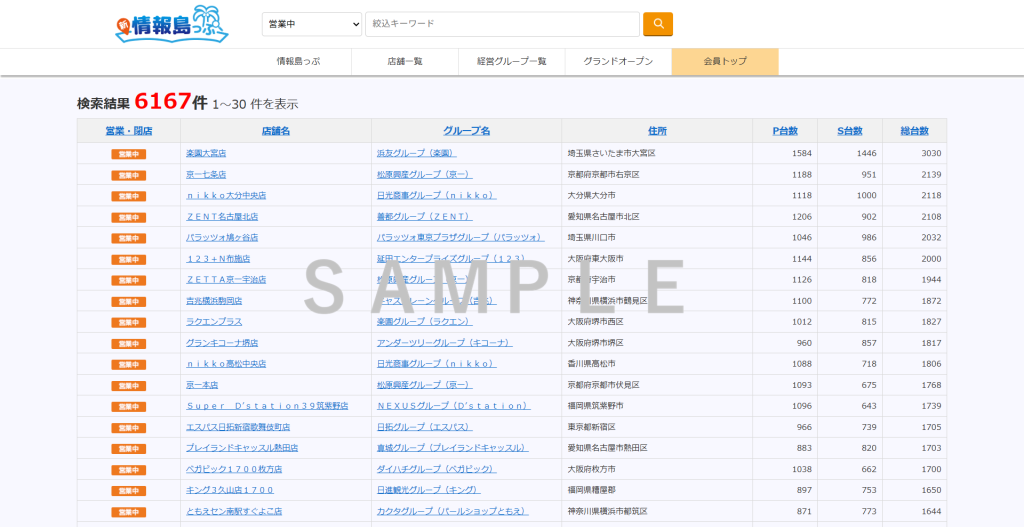
Task: Sort by 営業・閉店 column header
Action: (x=129, y=131)
